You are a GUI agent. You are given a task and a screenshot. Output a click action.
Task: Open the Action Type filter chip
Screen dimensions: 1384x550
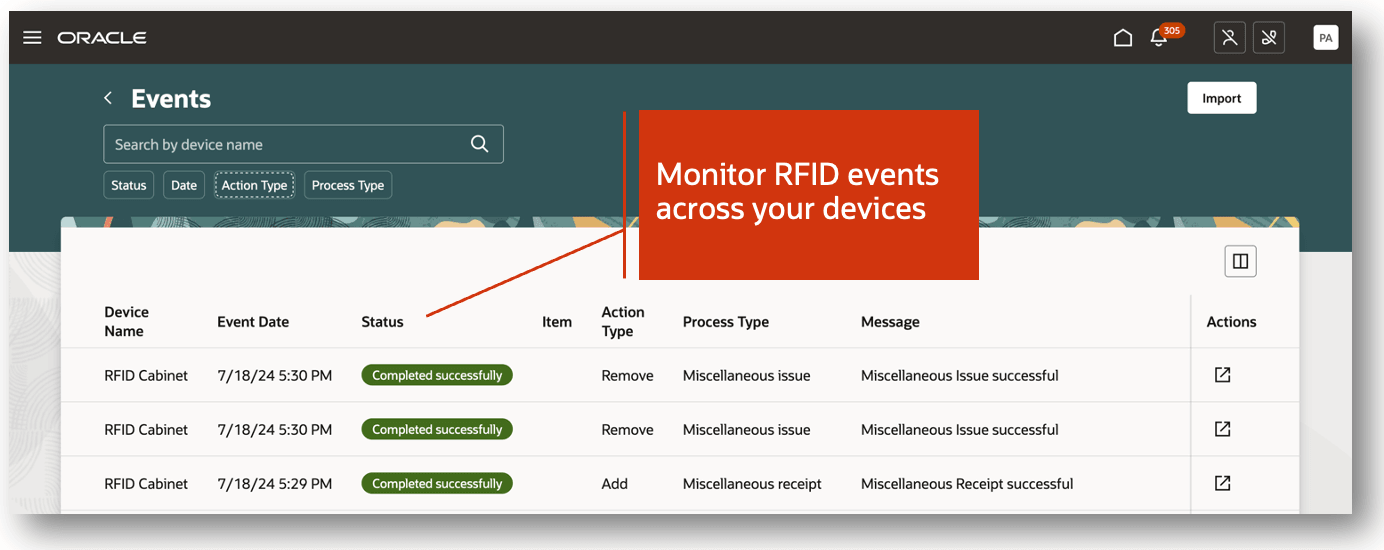tap(254, 185)
